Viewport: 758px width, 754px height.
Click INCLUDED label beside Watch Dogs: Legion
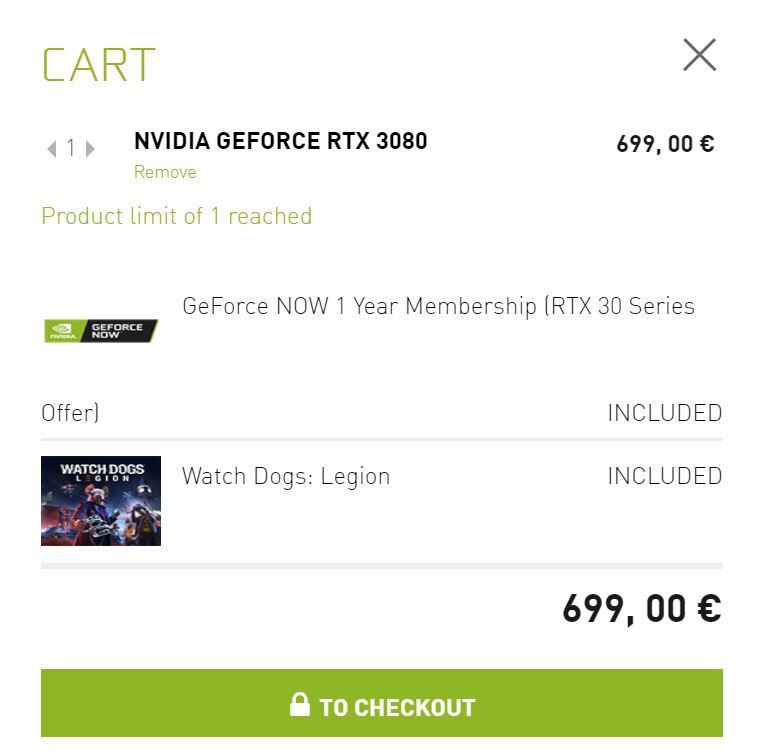pos(665,476)
